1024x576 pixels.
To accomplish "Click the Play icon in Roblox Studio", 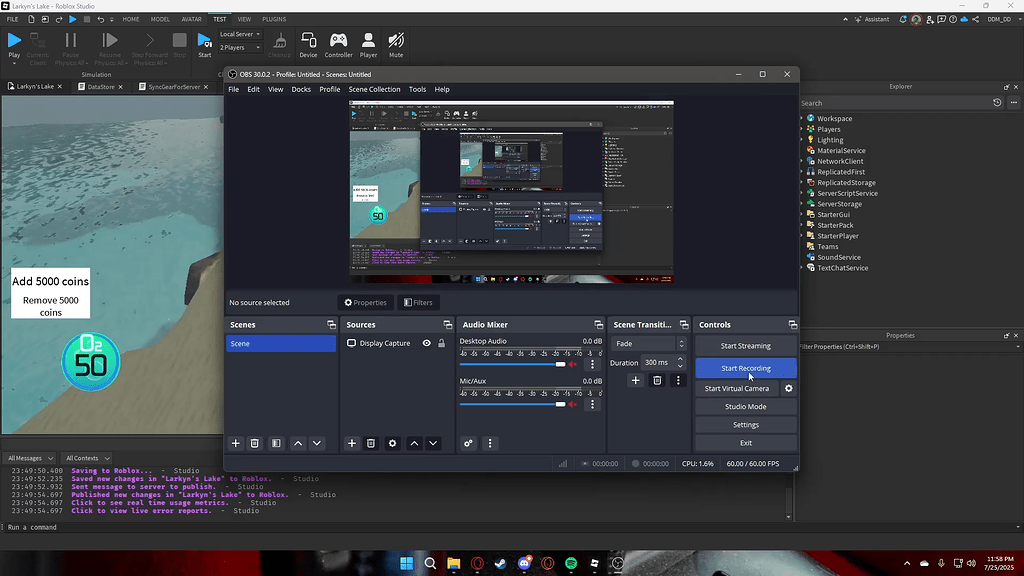I will point(14,40).
